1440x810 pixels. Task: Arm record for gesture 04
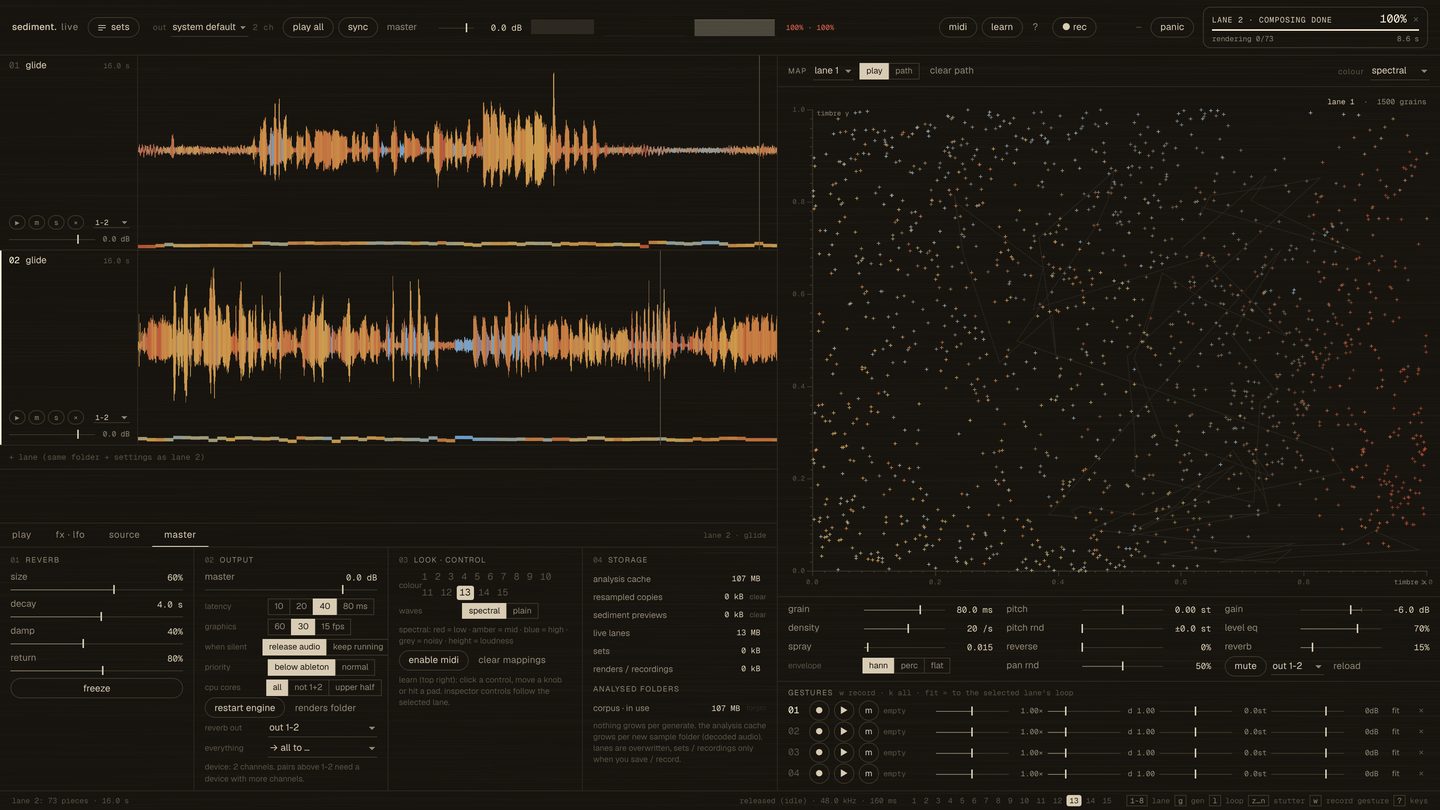tap(819, 773)
